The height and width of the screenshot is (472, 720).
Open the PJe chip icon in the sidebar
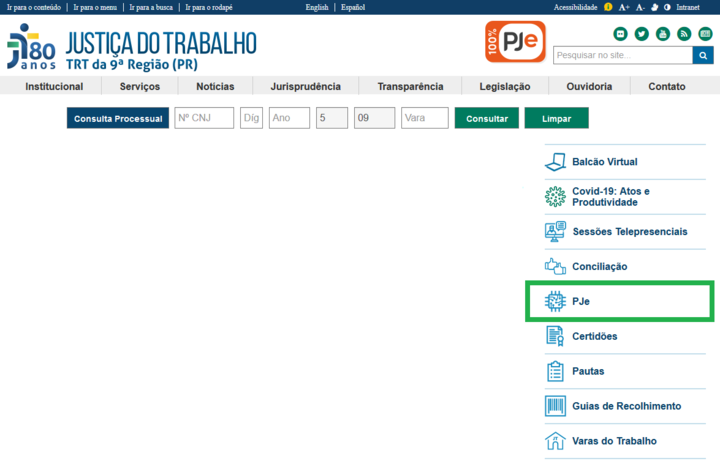[x=555, y=301]
